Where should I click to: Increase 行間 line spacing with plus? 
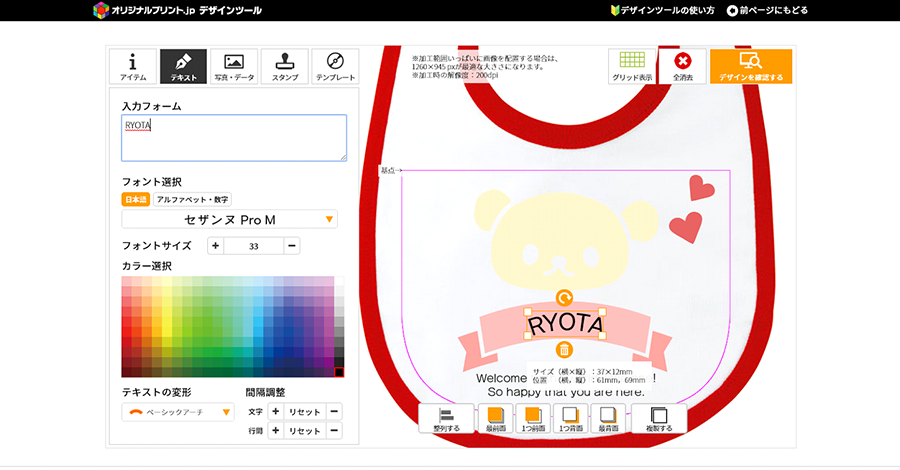276,430
